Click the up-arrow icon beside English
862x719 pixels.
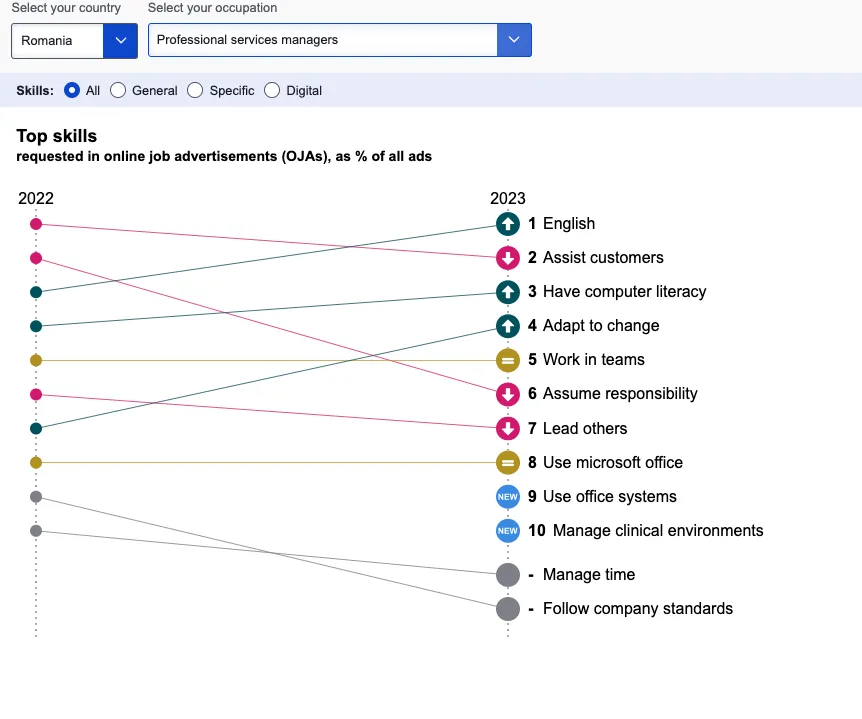tap(508, 224)
